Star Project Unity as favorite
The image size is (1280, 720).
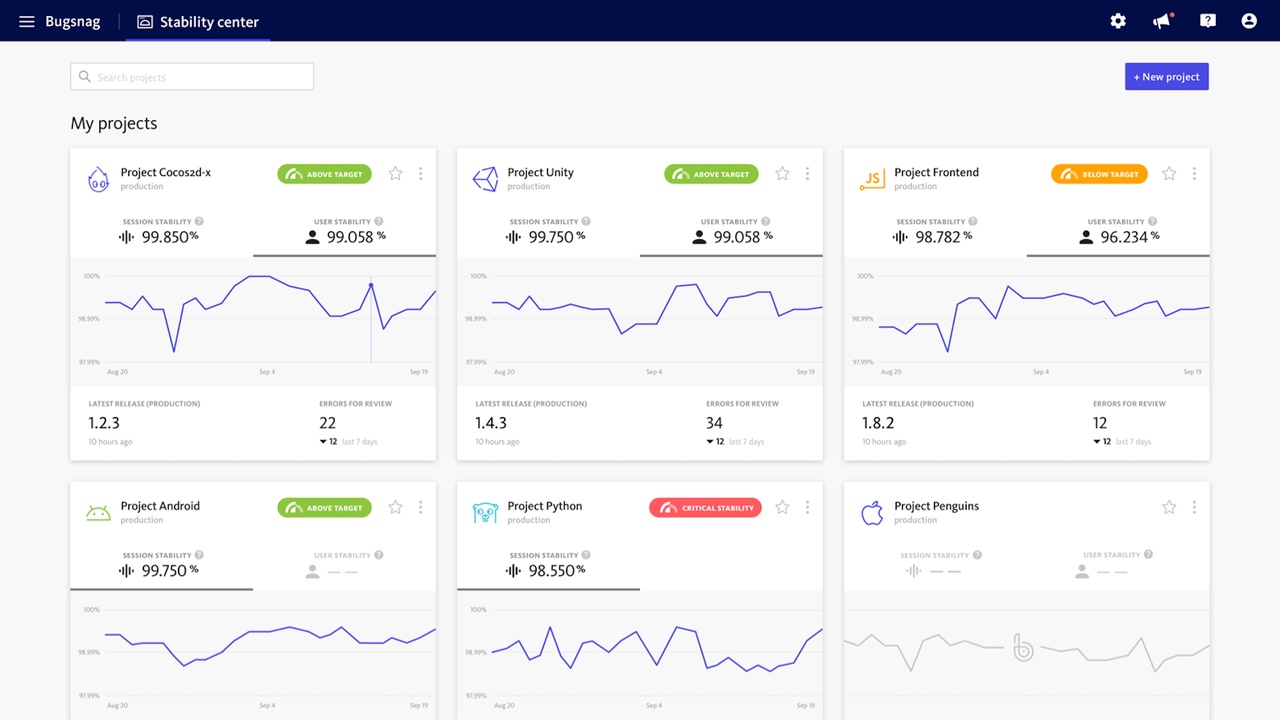[x=782, y=174]
